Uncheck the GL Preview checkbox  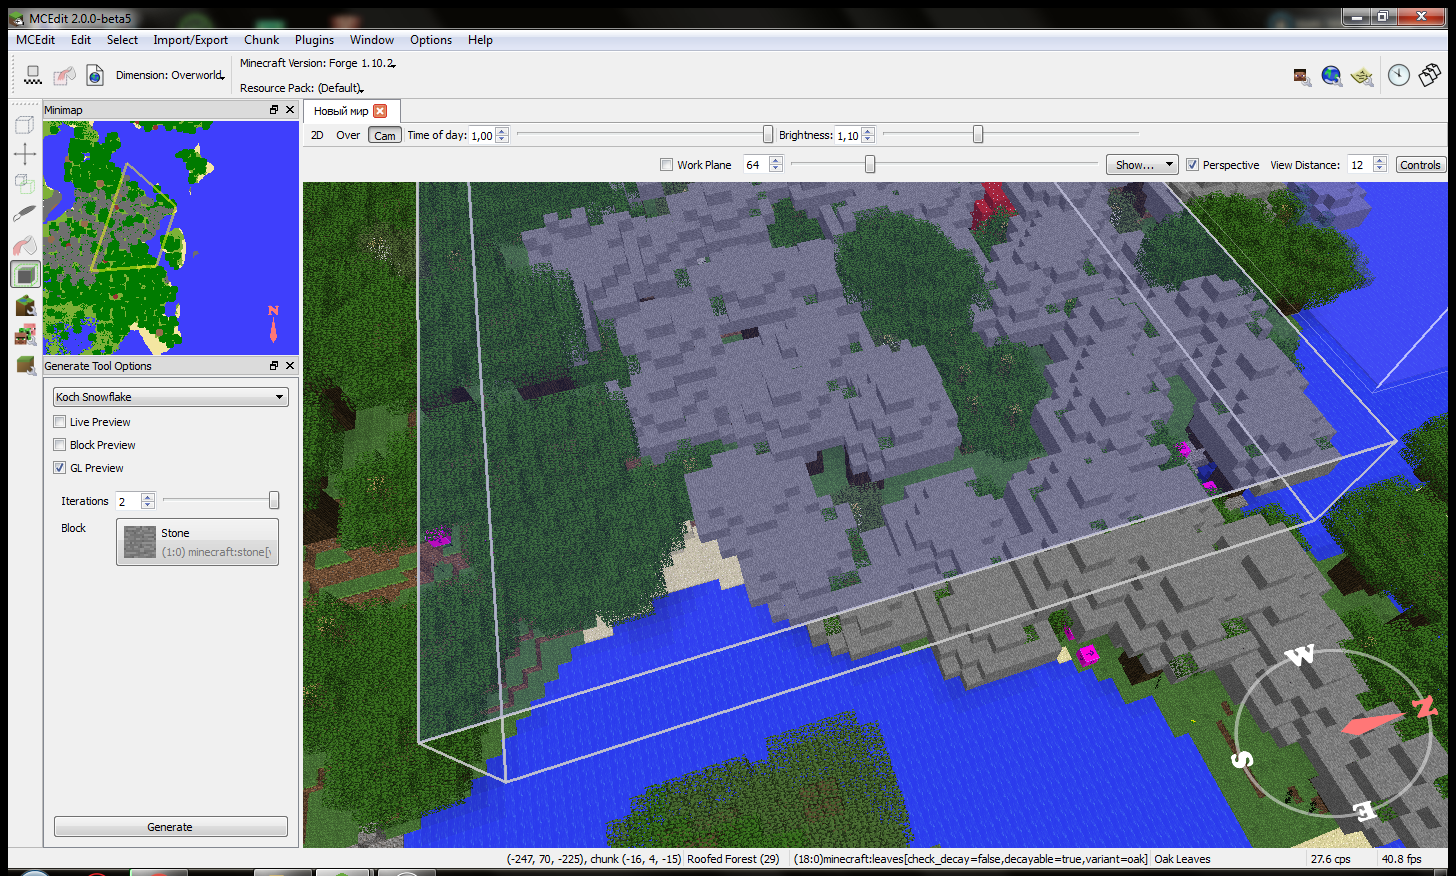click(x=60, y=468)
